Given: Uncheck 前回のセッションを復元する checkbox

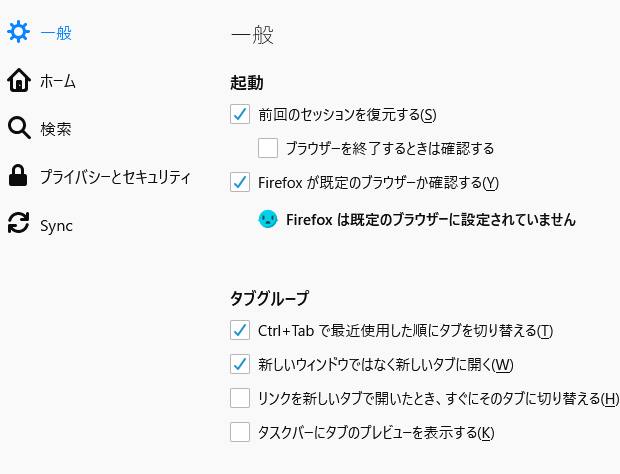Looking at the screenshot, I should [x=240, y=114].
